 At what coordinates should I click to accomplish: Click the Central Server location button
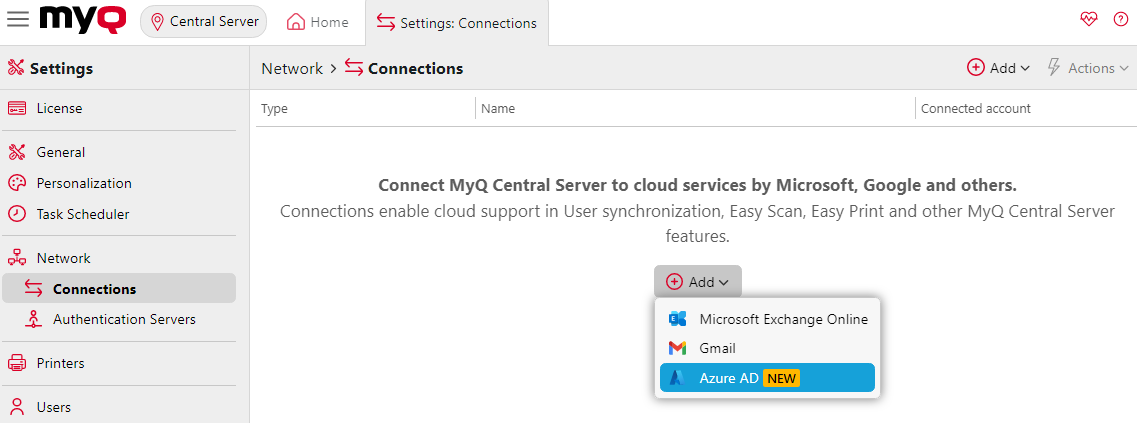click(x=204, y=21)
